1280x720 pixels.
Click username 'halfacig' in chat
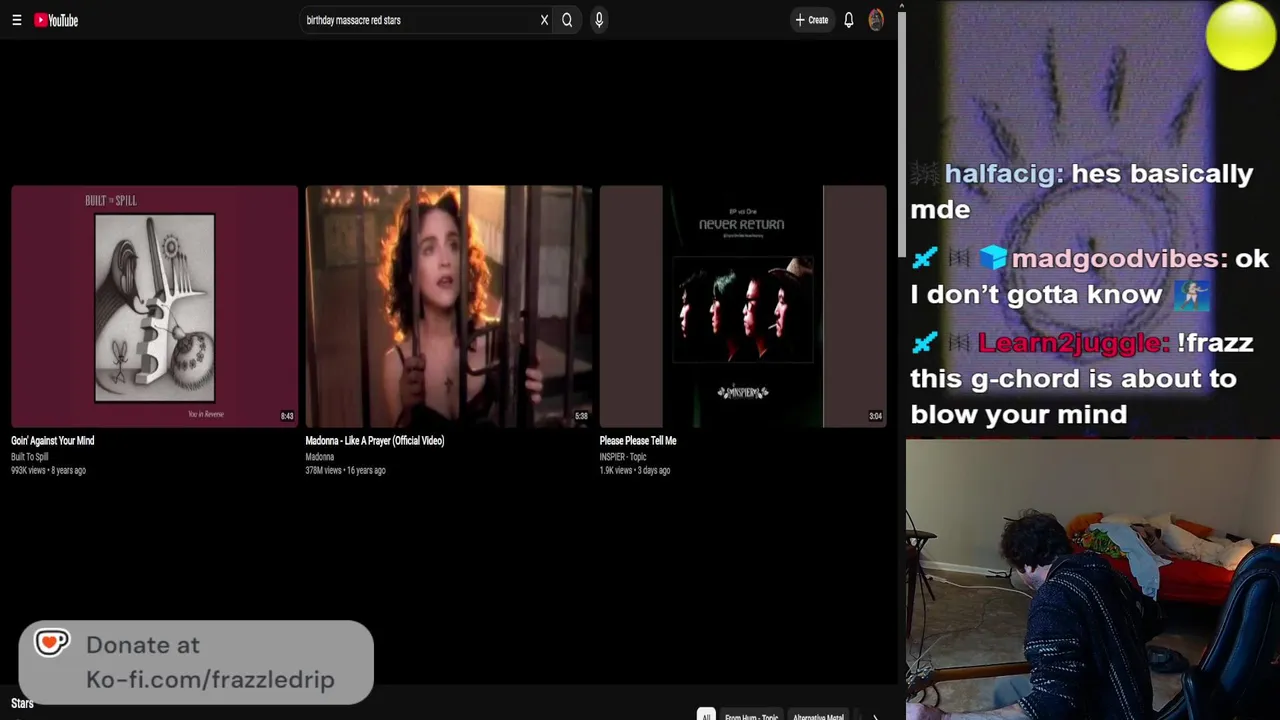1002,174
